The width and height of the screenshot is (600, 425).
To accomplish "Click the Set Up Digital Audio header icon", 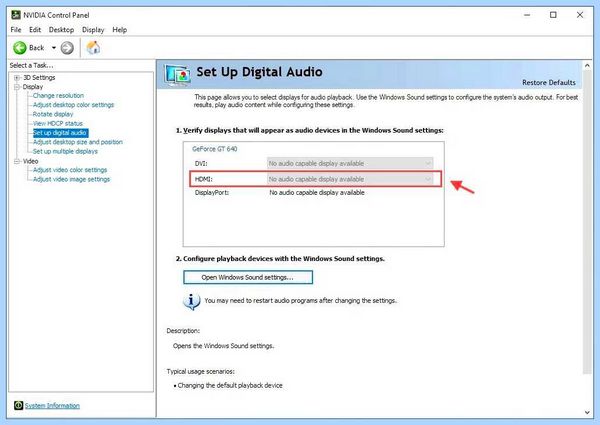I will tap(178, 74).
